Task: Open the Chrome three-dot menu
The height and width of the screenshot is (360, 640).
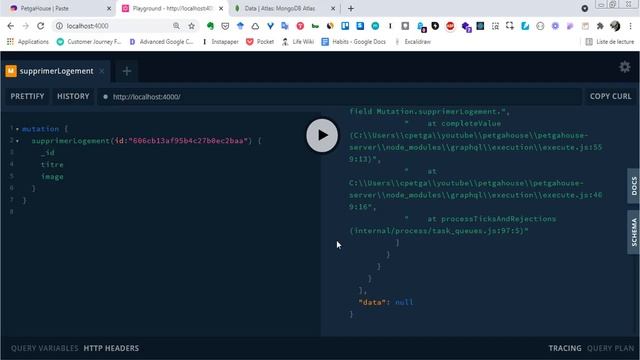Action: click(x=631, y=26)
